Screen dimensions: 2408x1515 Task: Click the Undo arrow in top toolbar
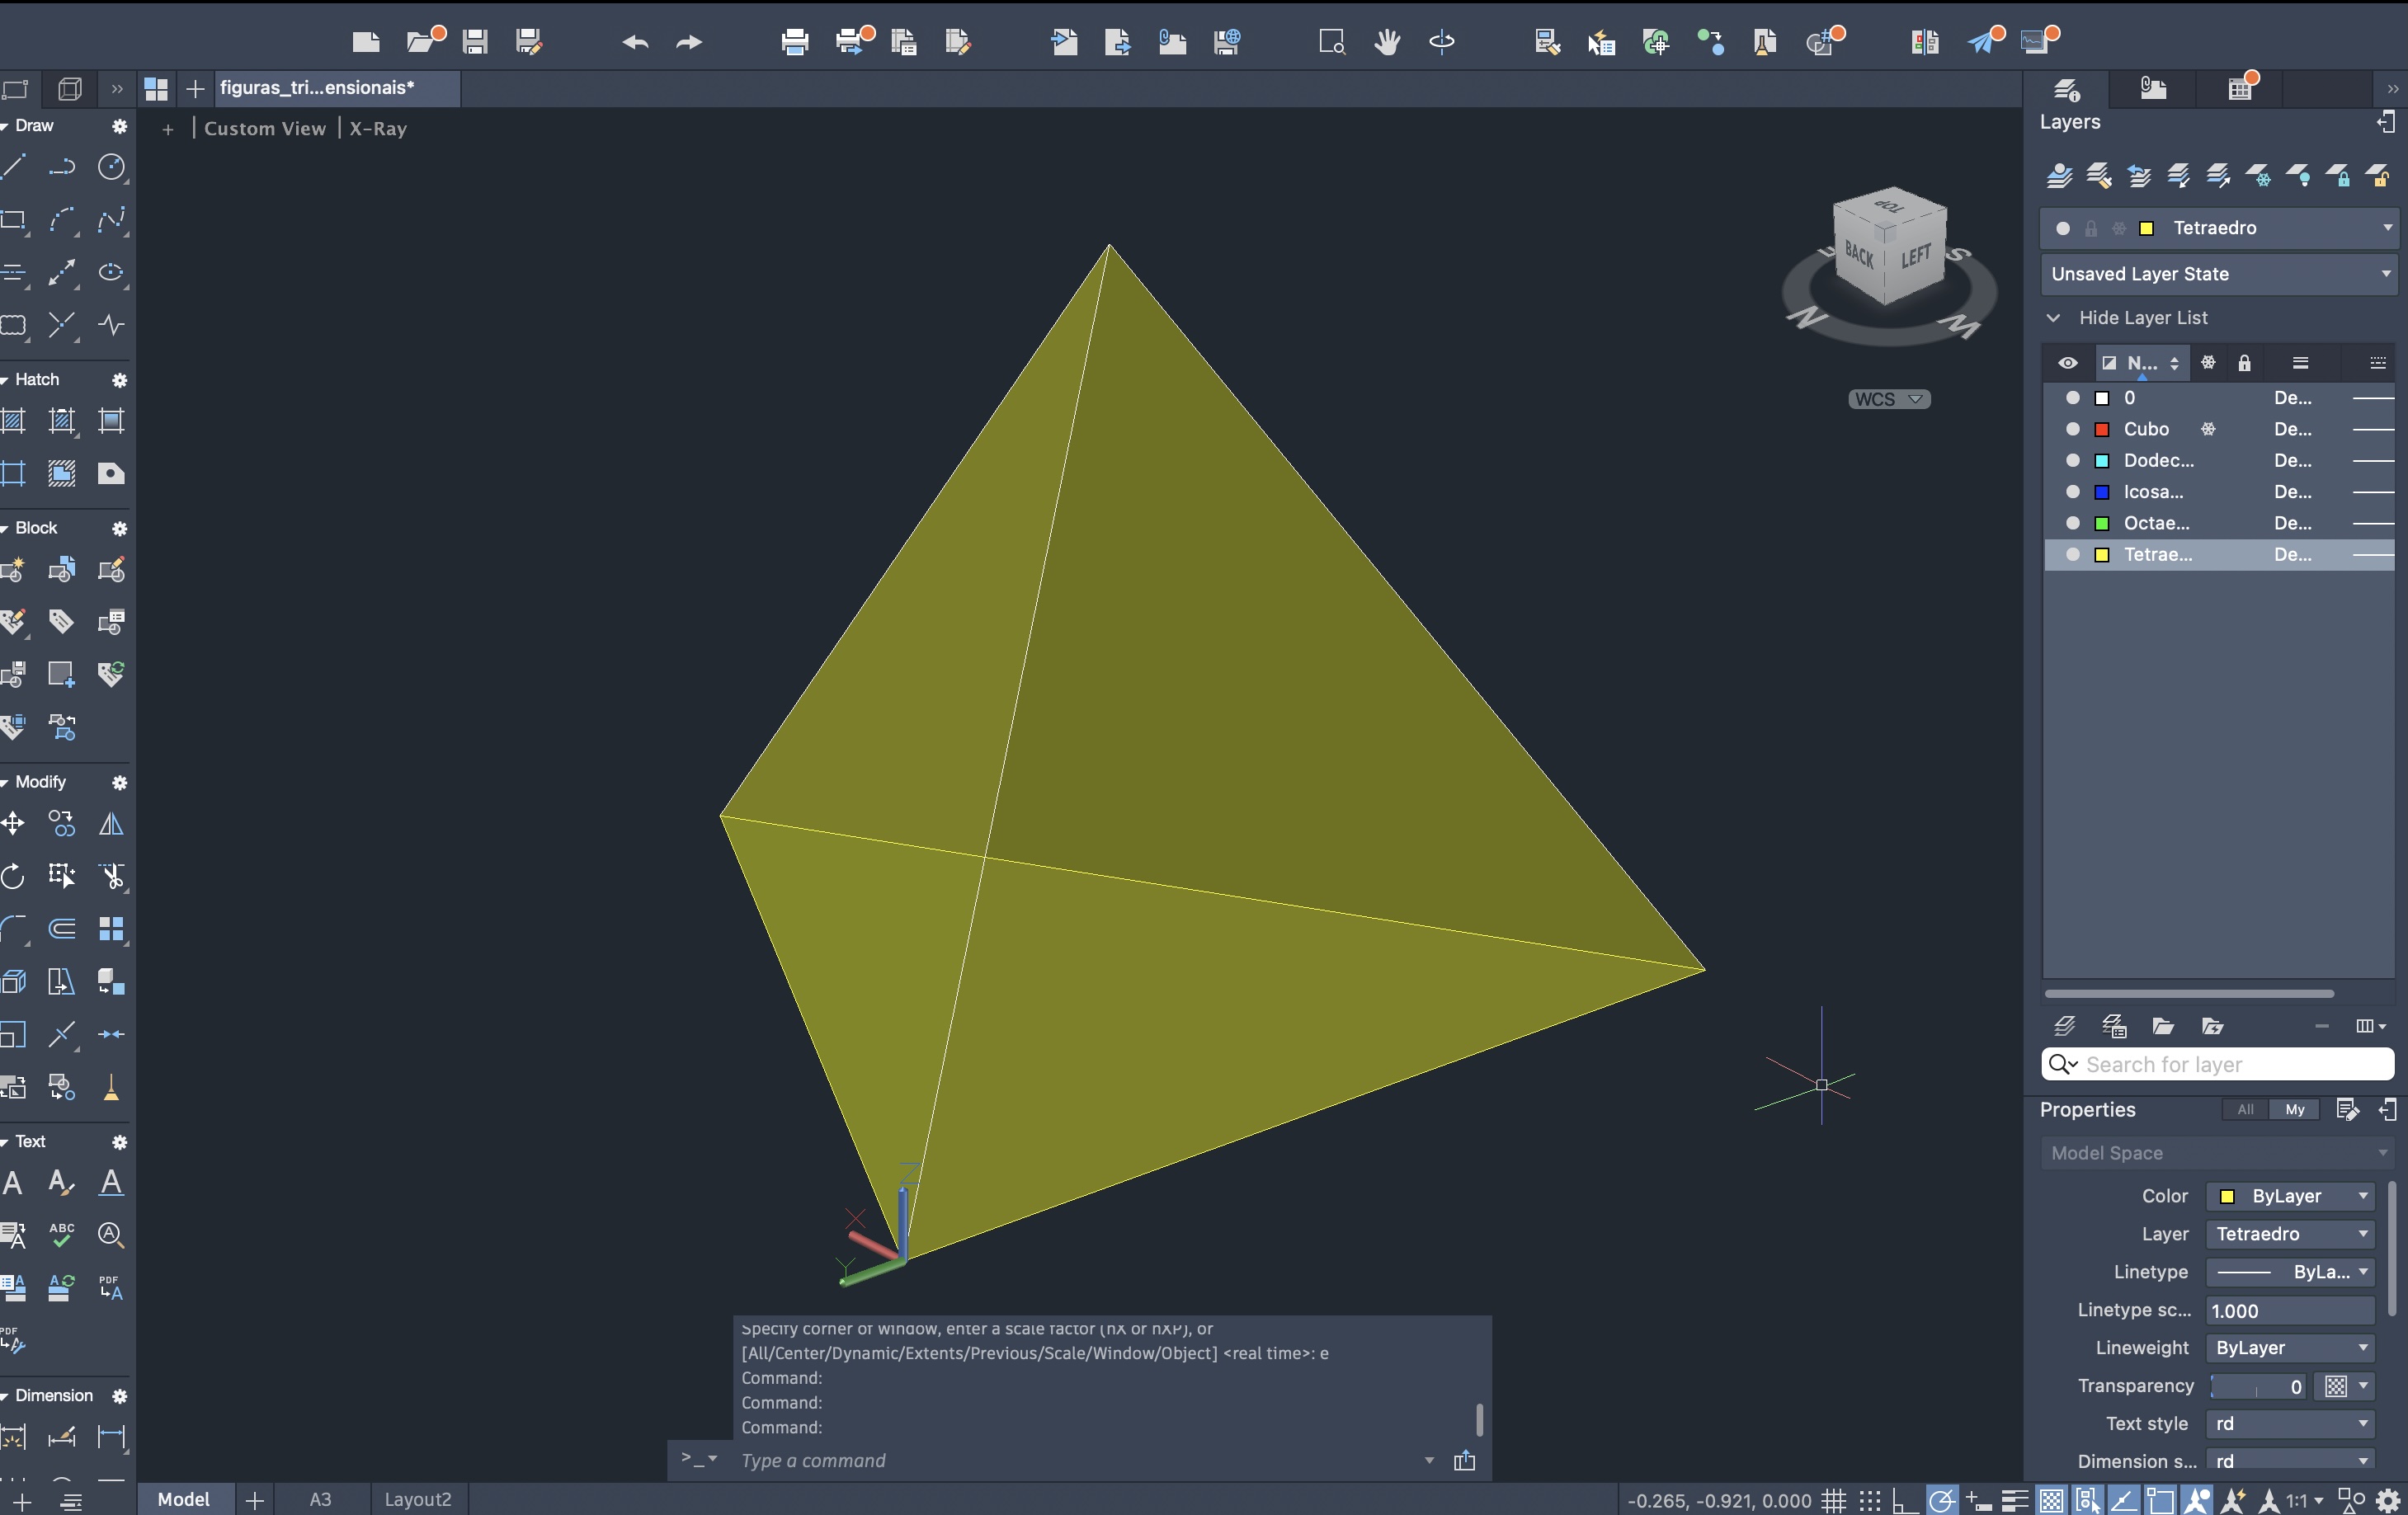(x=635, y=42)
